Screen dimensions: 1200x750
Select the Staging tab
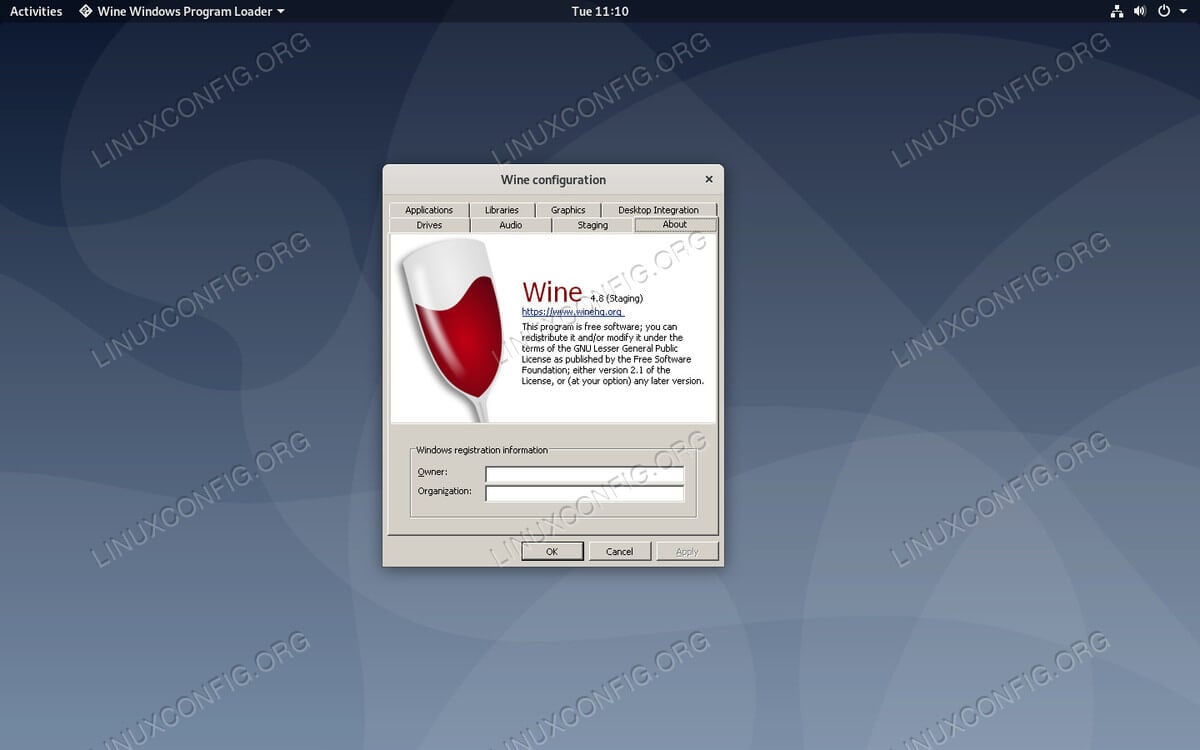pos(592,225)
